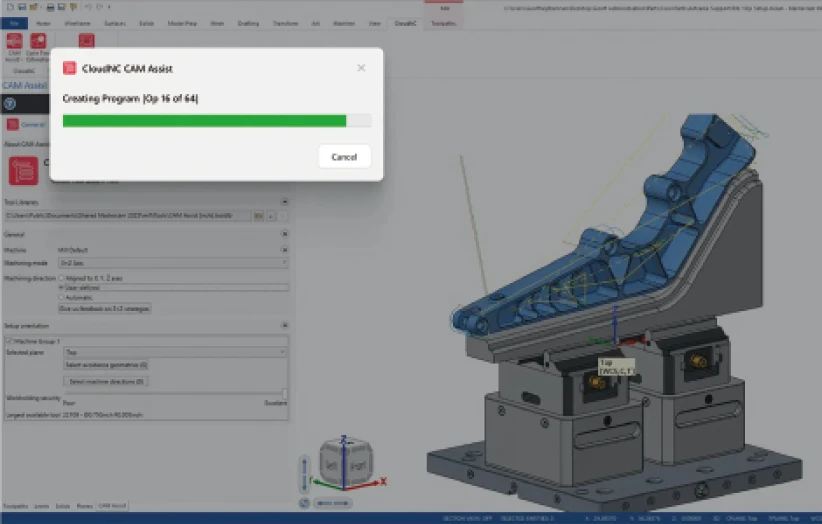Screen dimensions: 822x524
Task: Open the Machining mode dropdown
Action: coord(173,262)
